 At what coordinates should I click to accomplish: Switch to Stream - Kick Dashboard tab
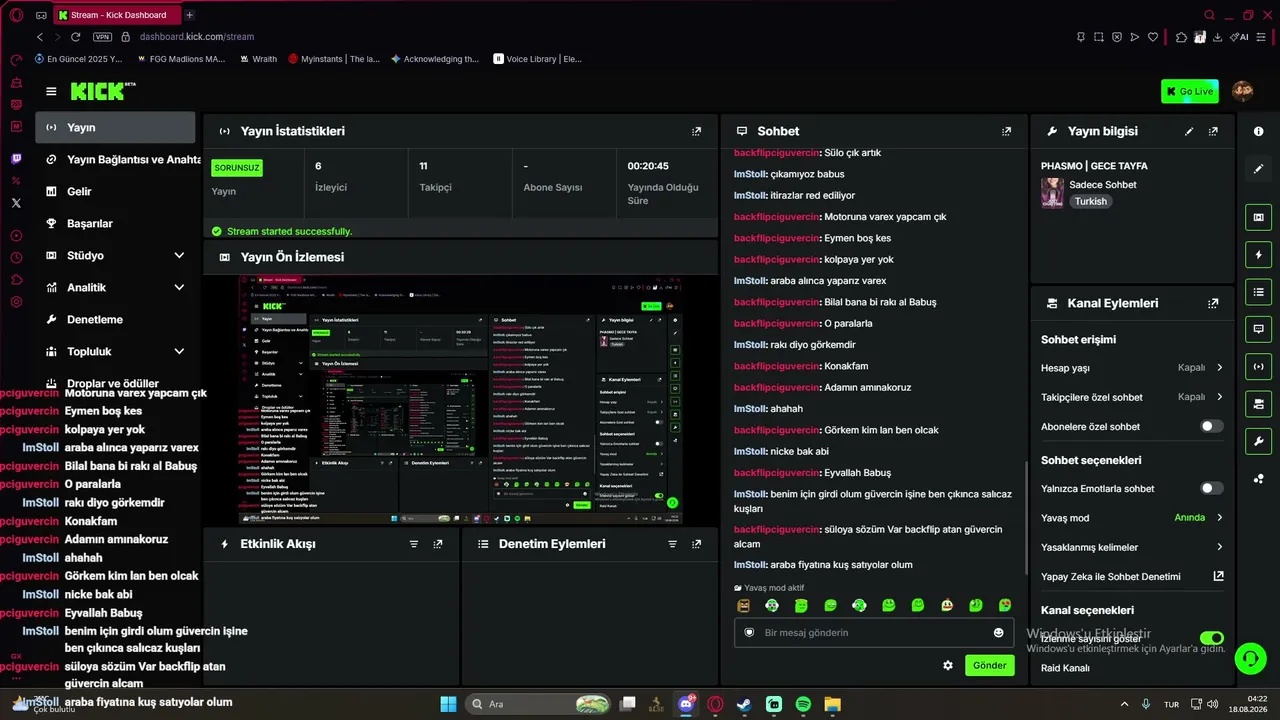(117, 15)
